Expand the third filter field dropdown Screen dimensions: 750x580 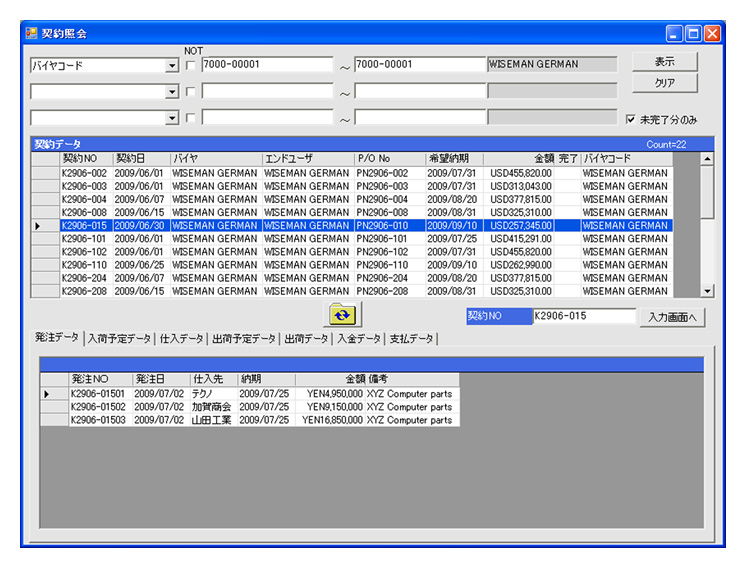(x=172, y=118)
